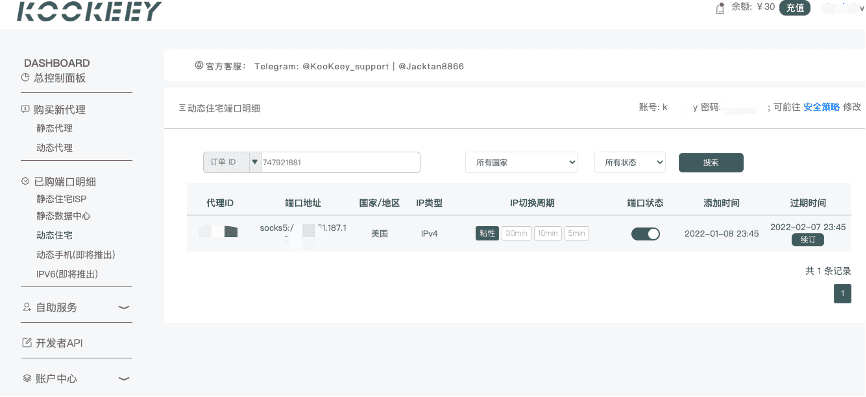The width and height of the screenshot is (866, 397).
Task: Click the IP类型 column header
Action: pos(429,203)
